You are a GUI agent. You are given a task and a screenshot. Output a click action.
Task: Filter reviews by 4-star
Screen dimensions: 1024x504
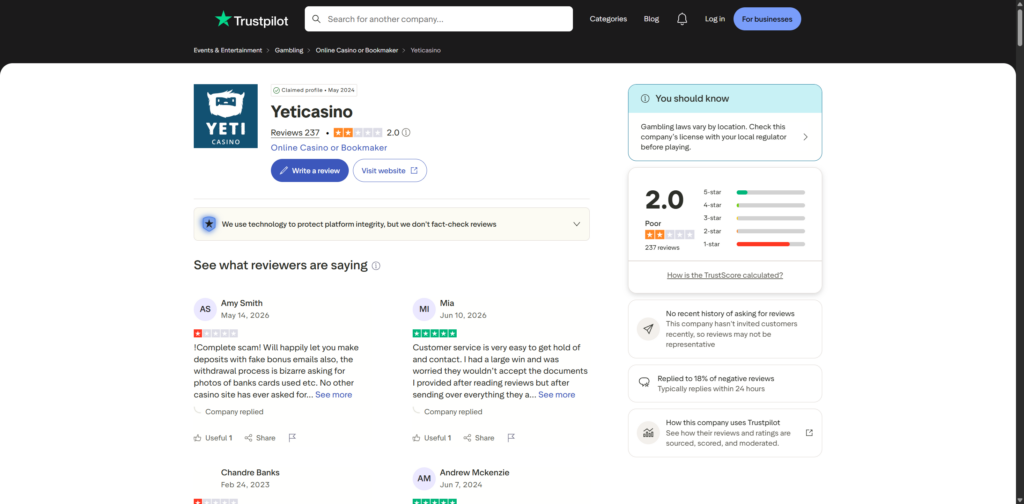(754, 205)
